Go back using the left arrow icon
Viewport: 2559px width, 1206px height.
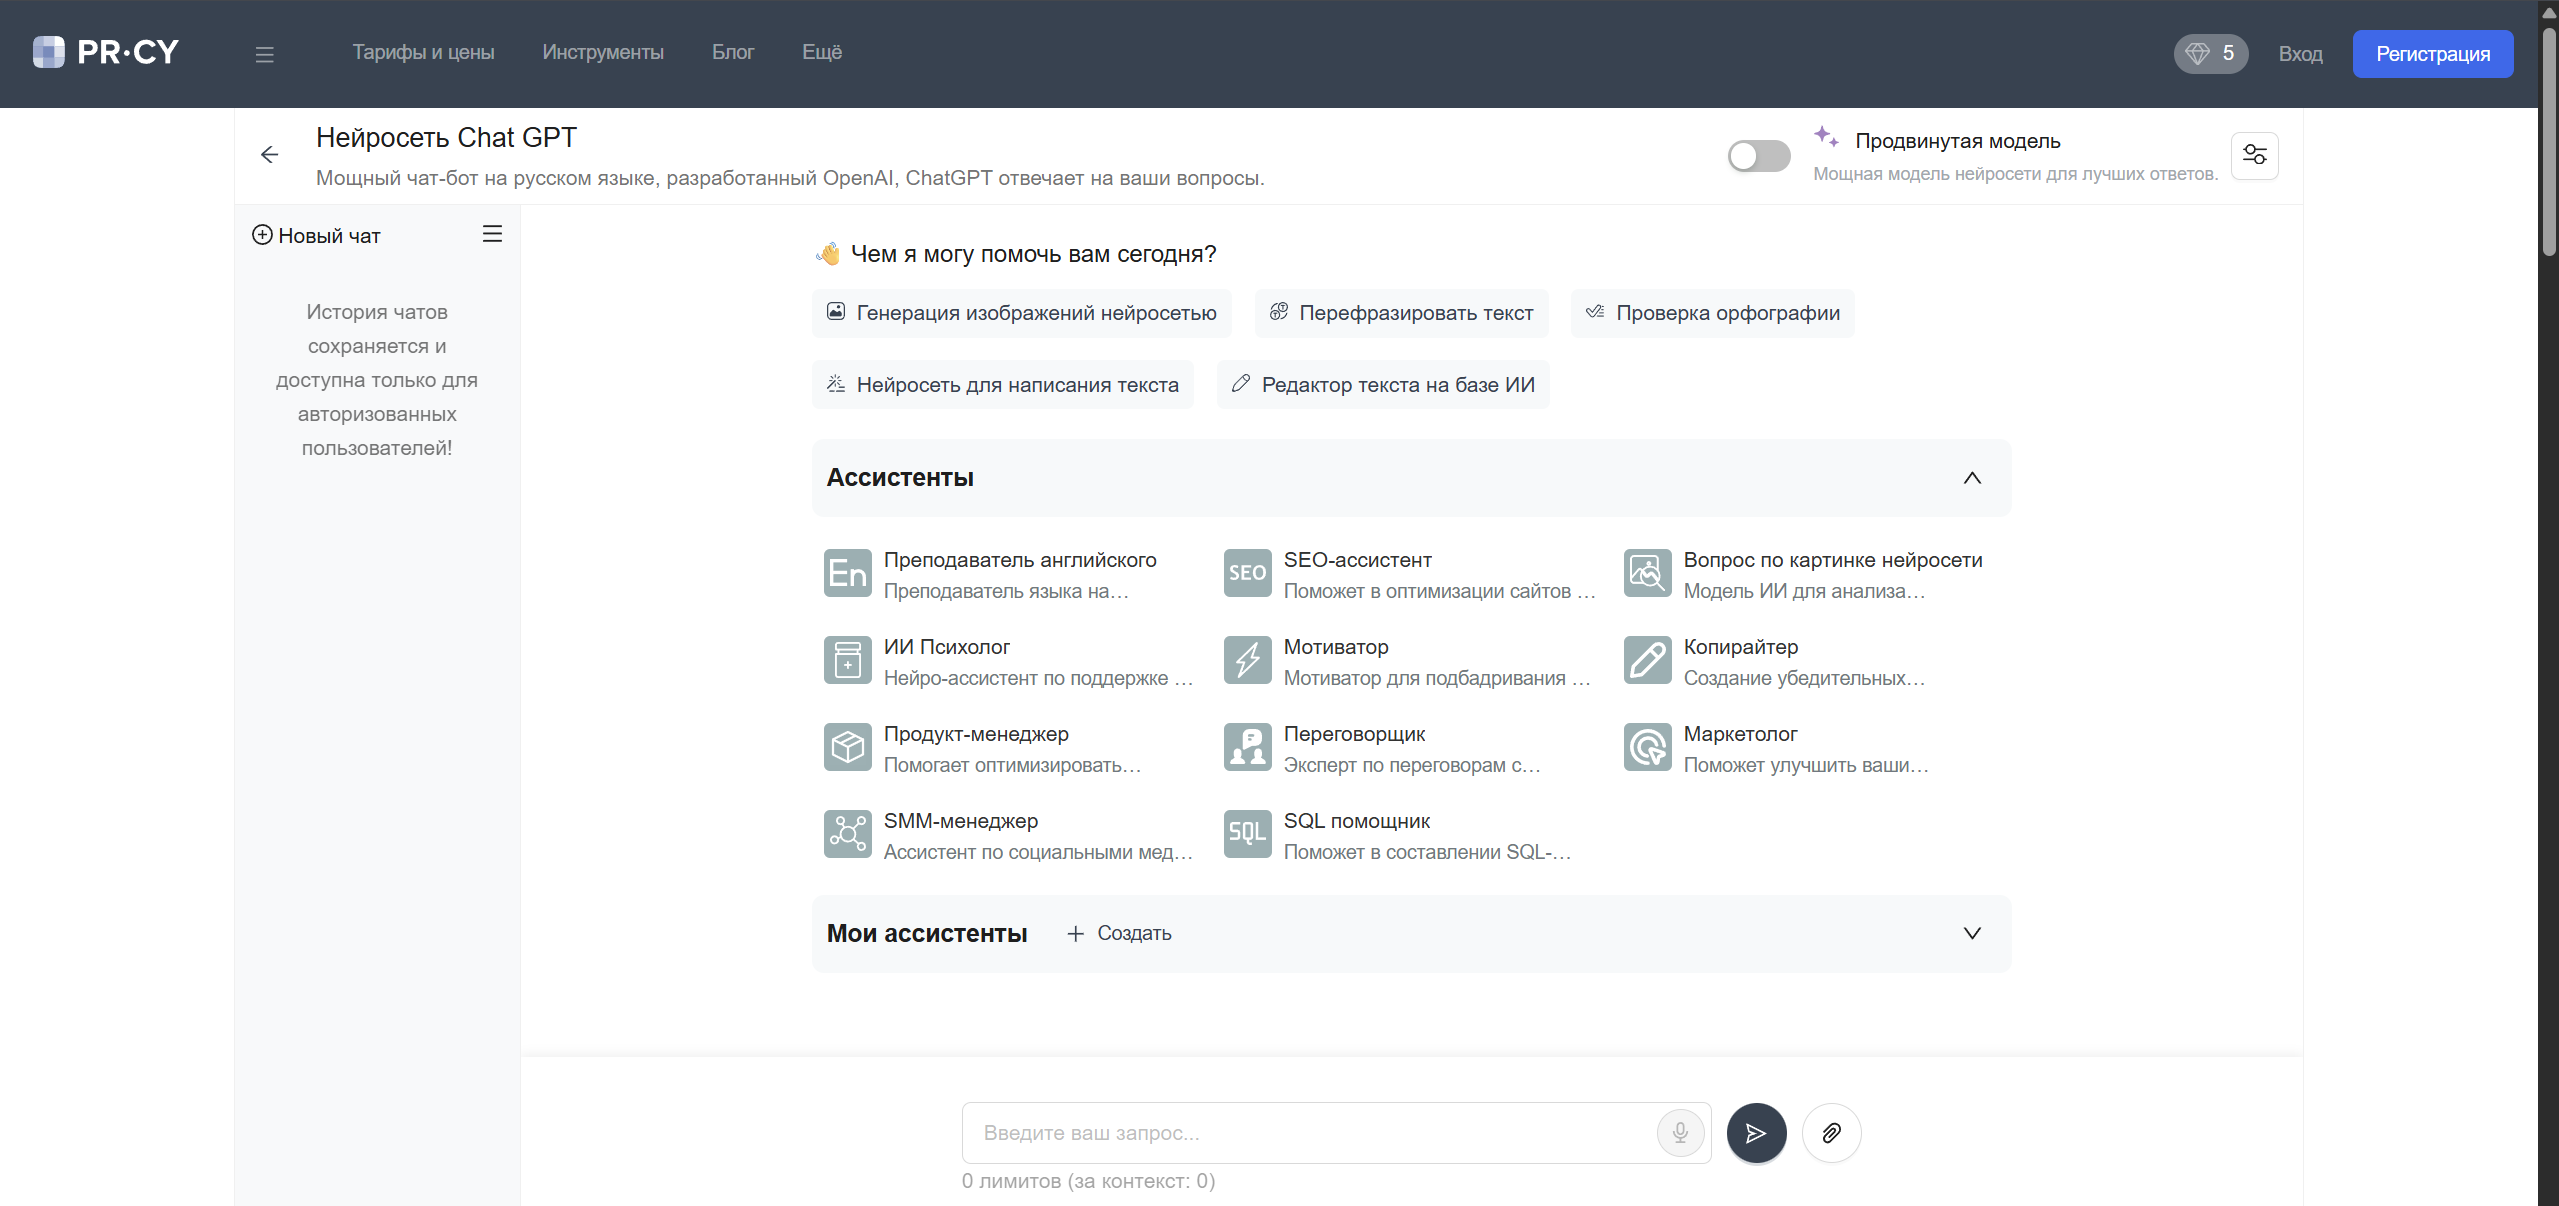[x=269, y=154]
